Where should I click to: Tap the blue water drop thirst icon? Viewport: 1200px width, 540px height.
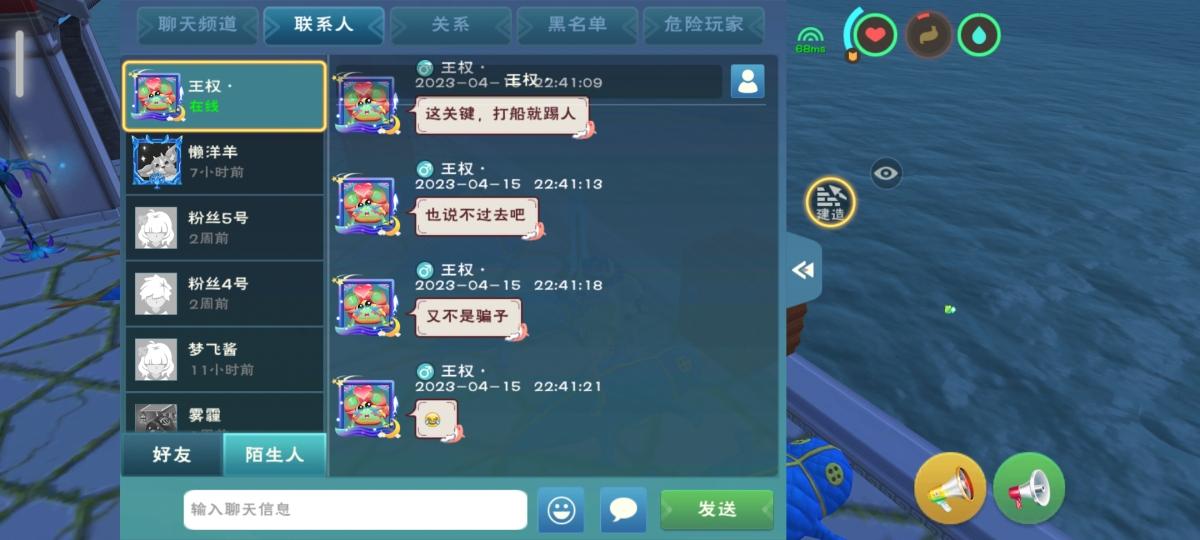click(x=979, y=35)
